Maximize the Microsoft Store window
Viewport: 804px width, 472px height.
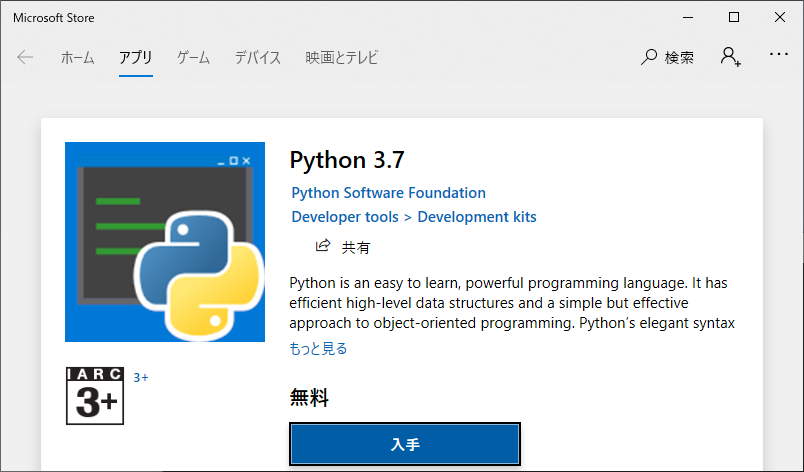pos(734,17)
